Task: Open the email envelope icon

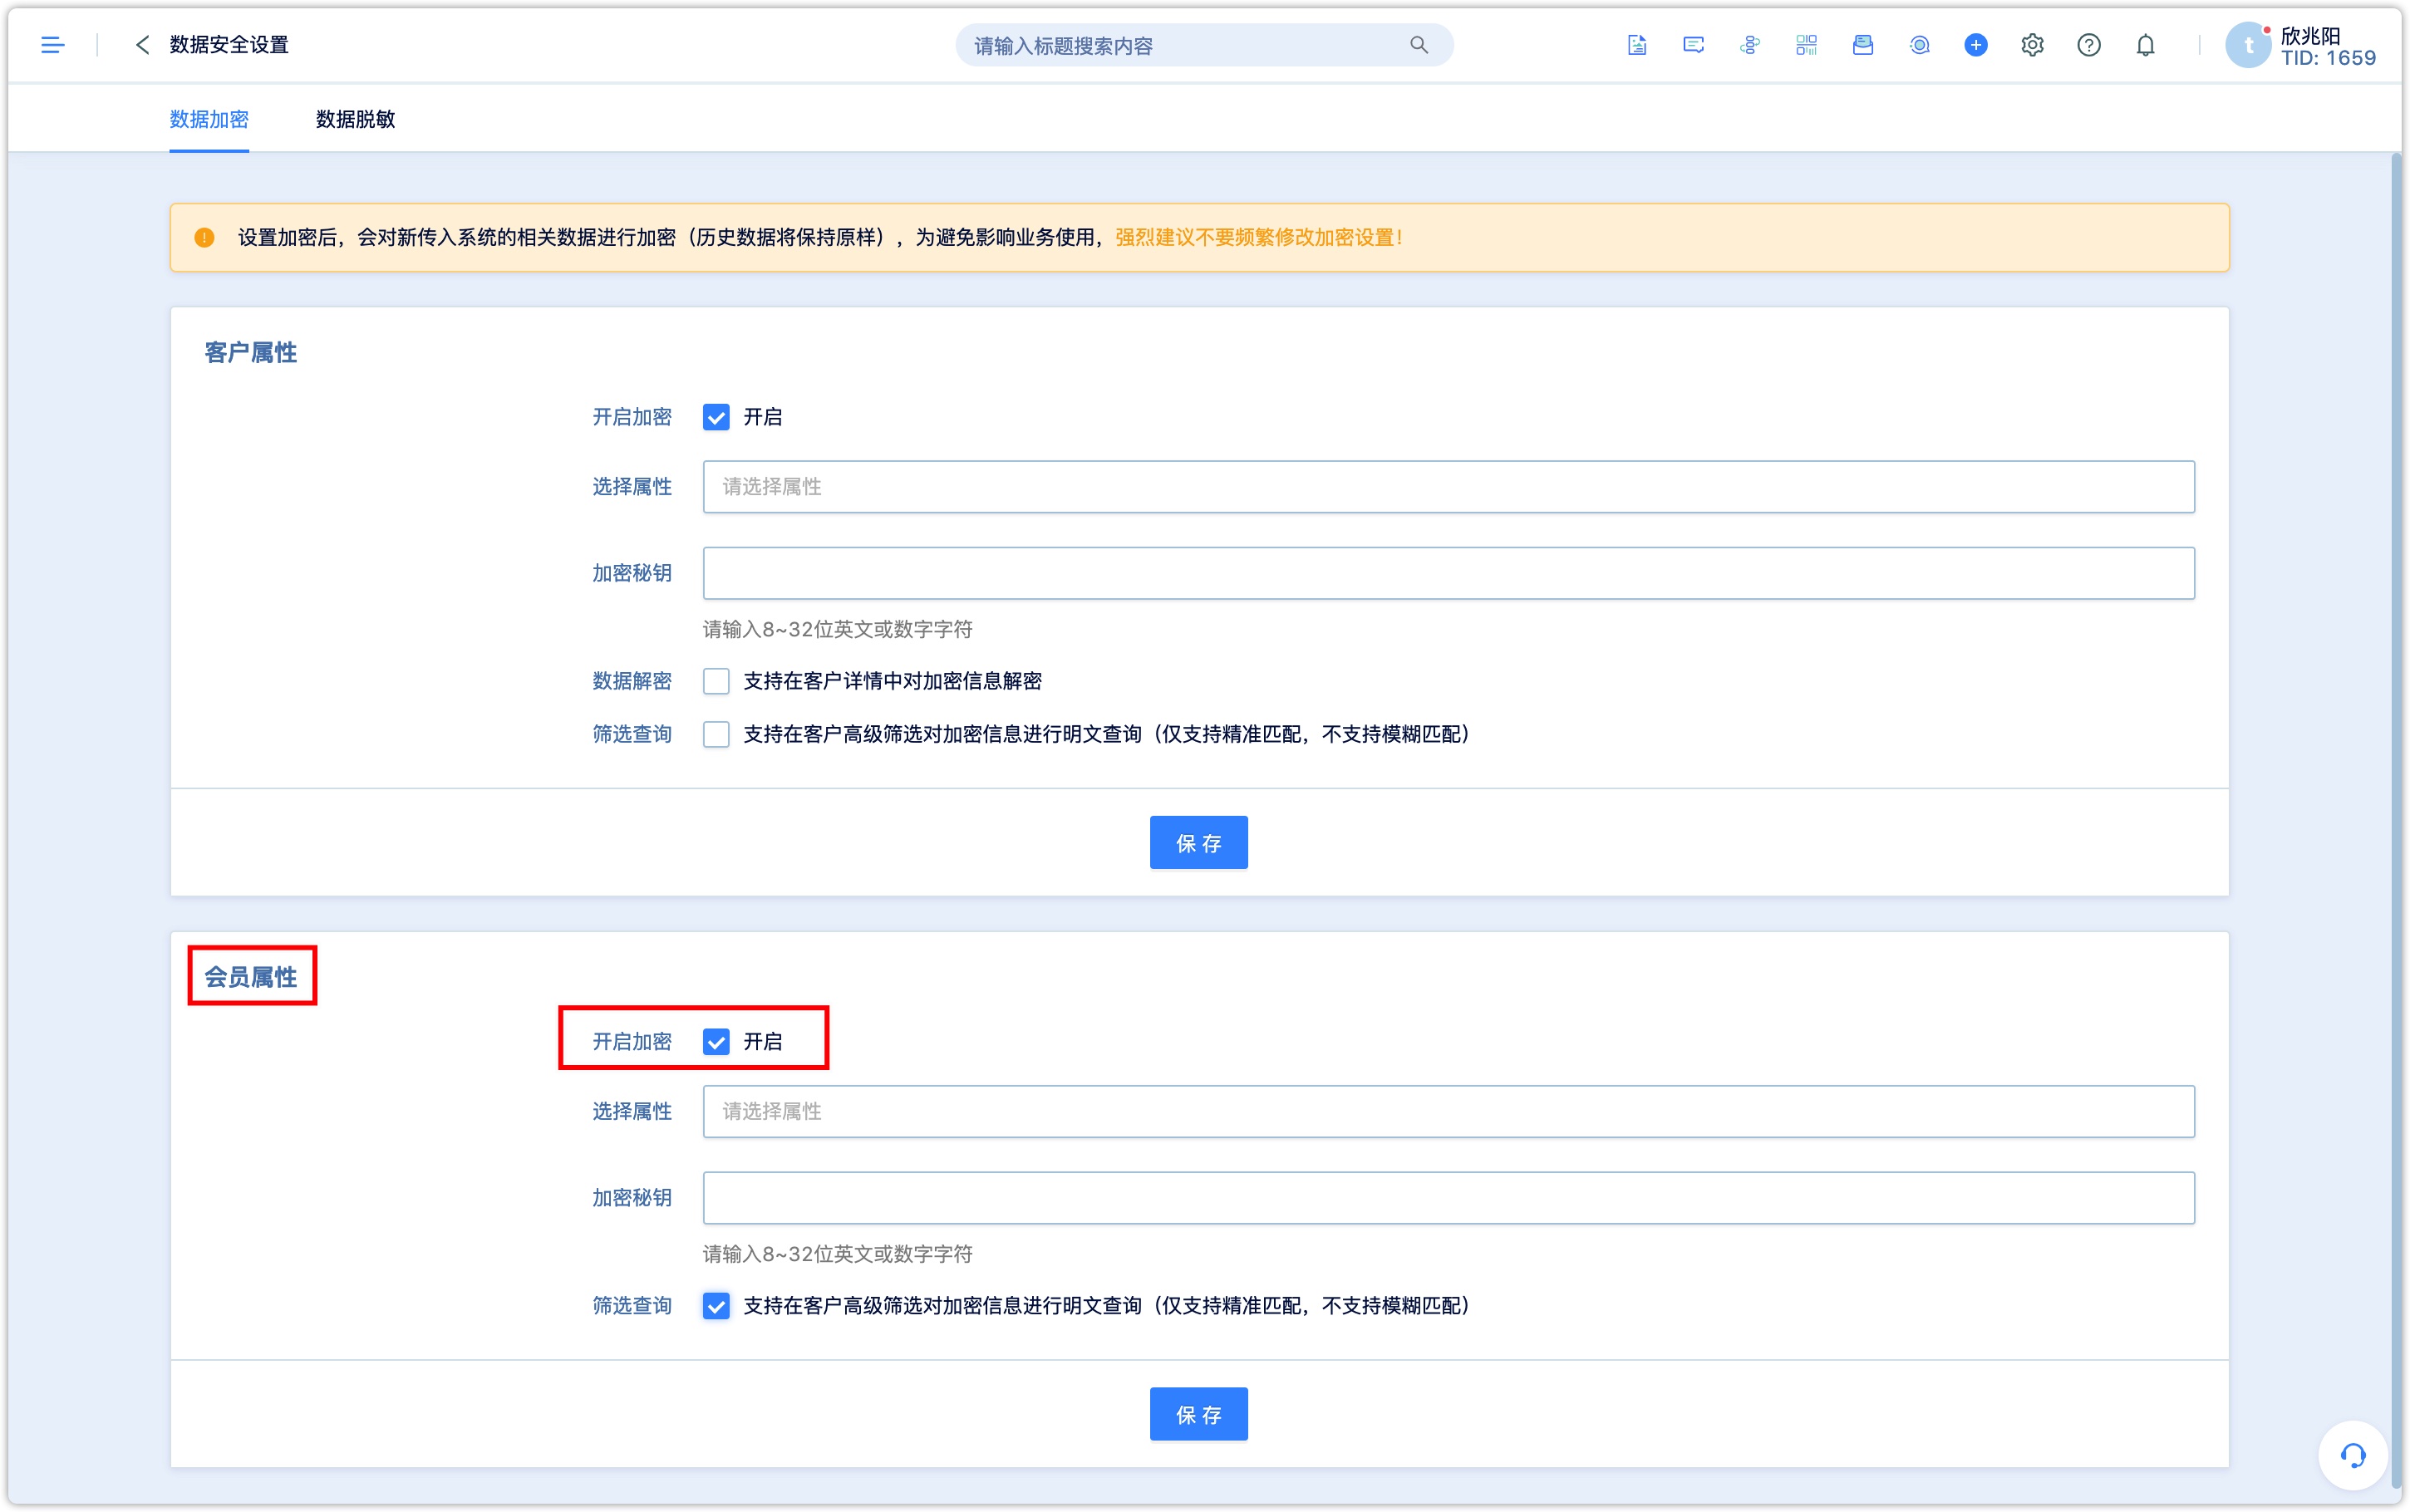Action: tap(1862, 45)
